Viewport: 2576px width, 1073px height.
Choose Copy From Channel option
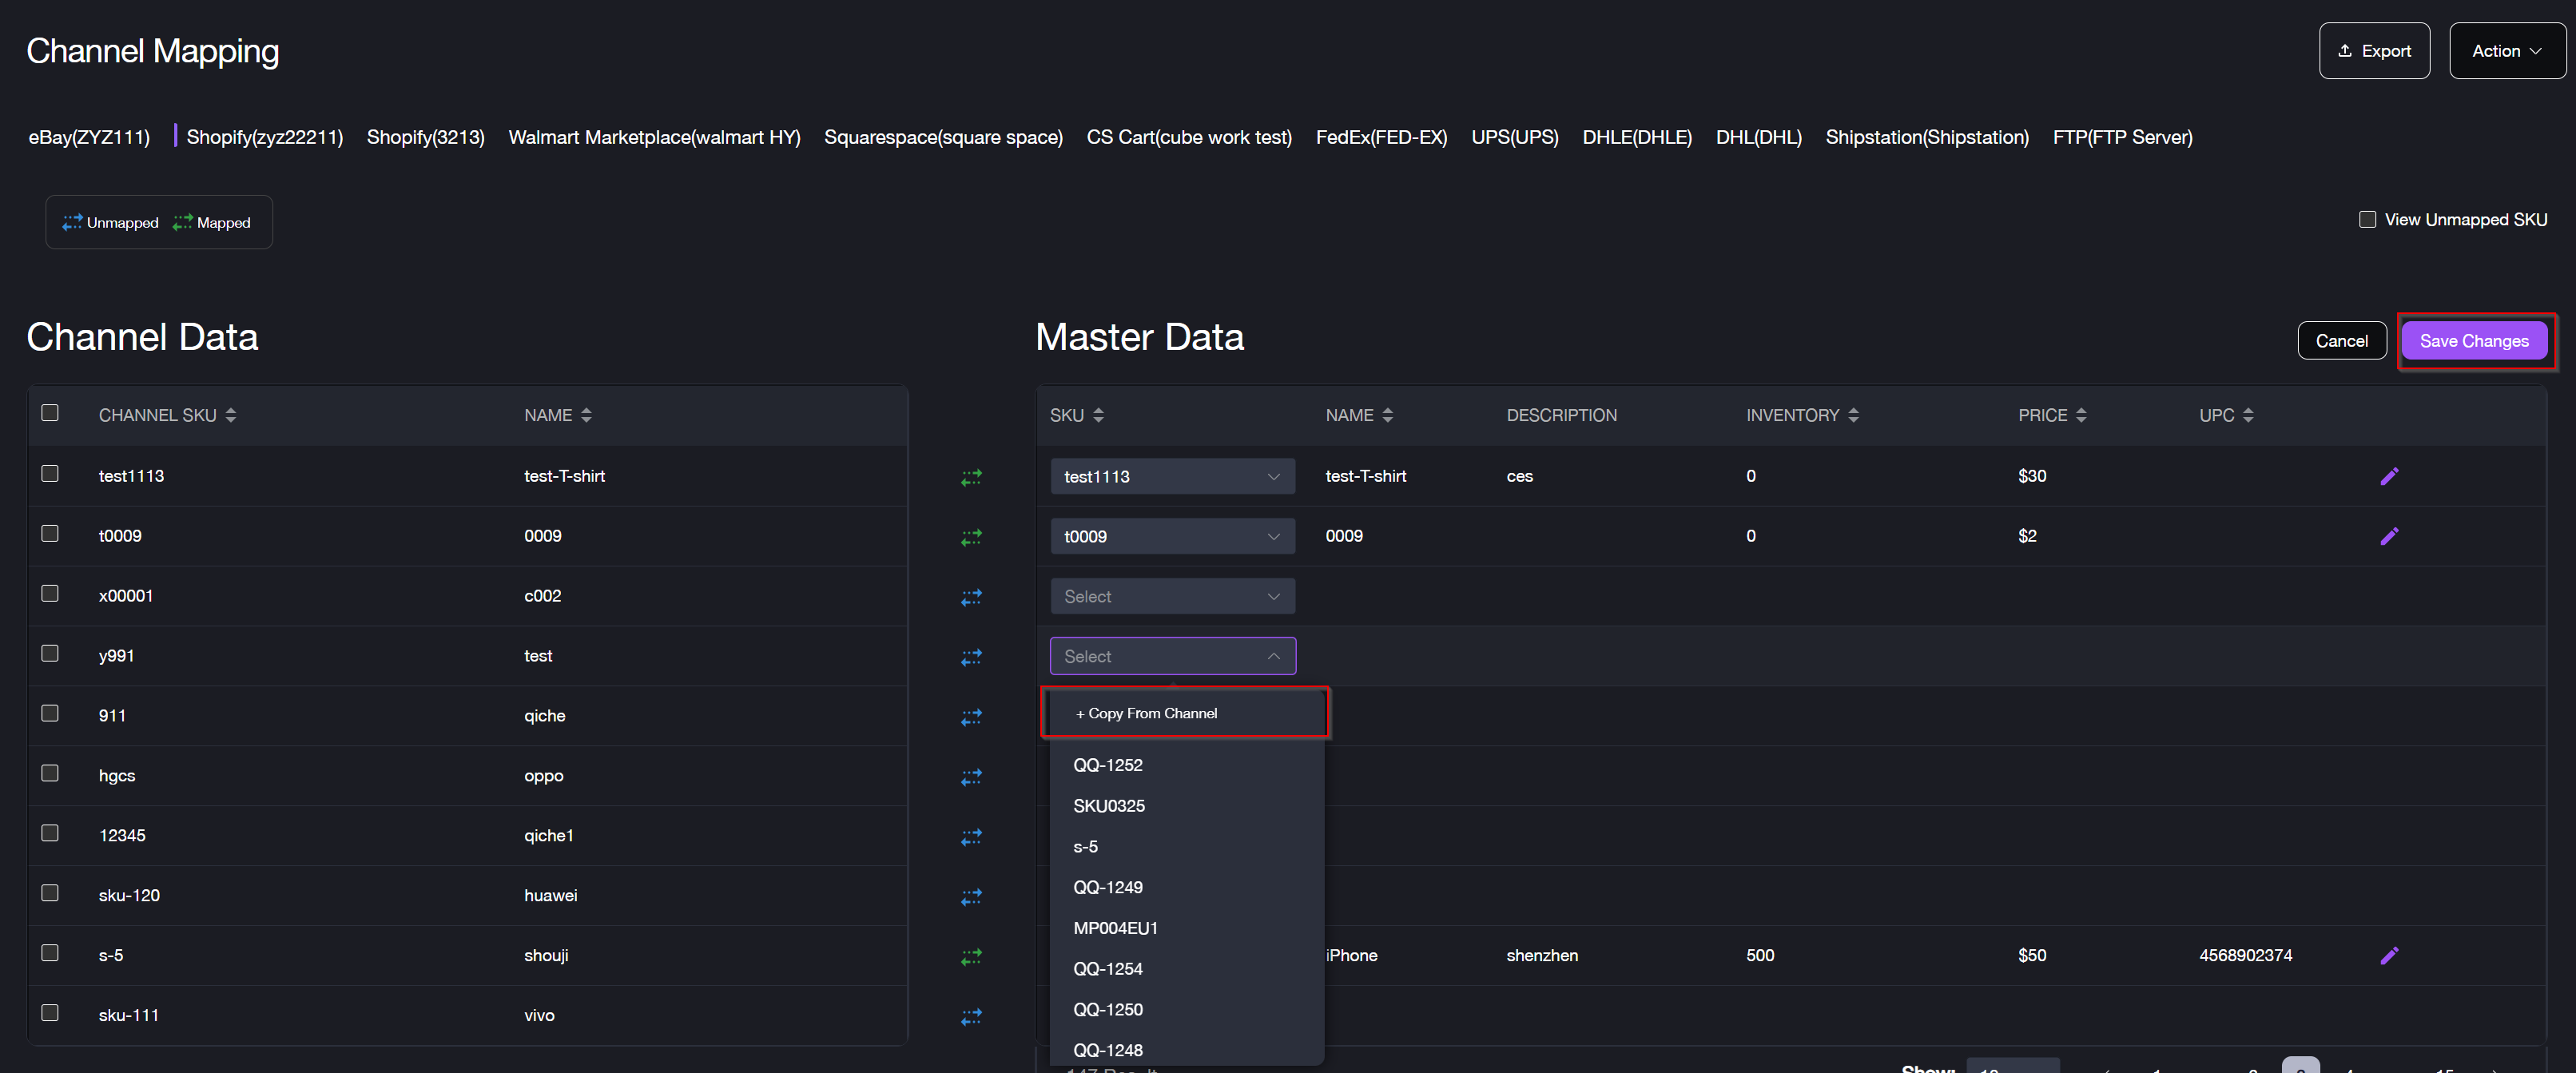click(x=1152, y=713)
